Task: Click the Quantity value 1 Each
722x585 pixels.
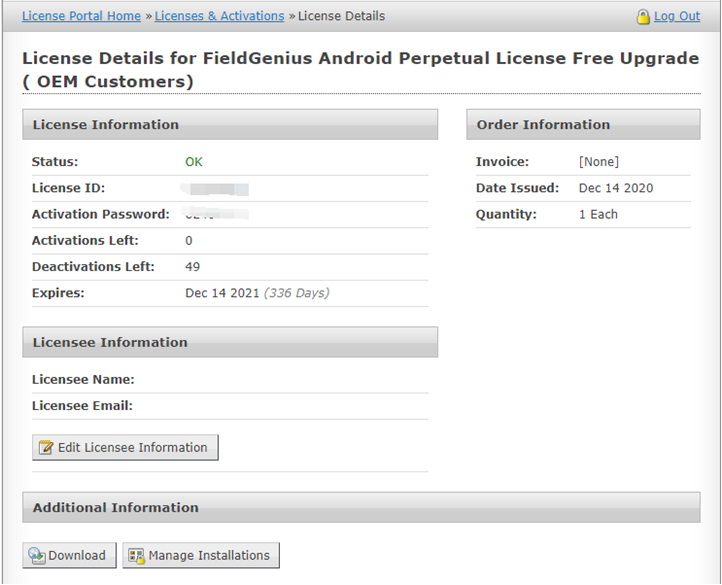Action: [598, 214]
